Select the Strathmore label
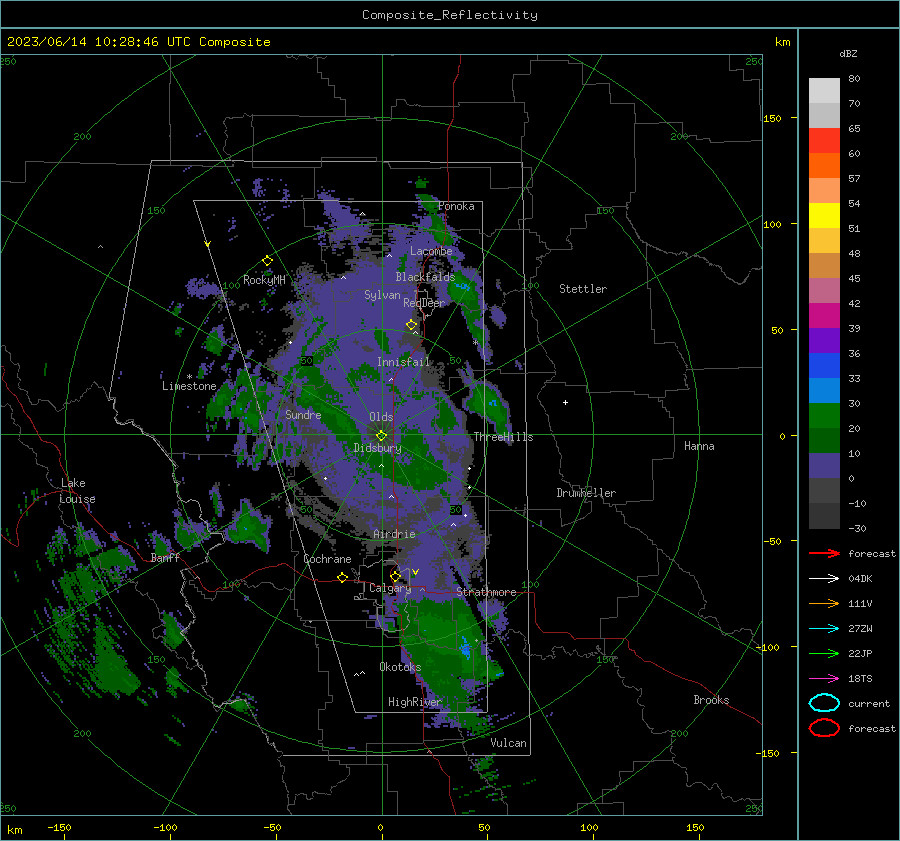This screenshot has height=841, width=900. [486, 592]
